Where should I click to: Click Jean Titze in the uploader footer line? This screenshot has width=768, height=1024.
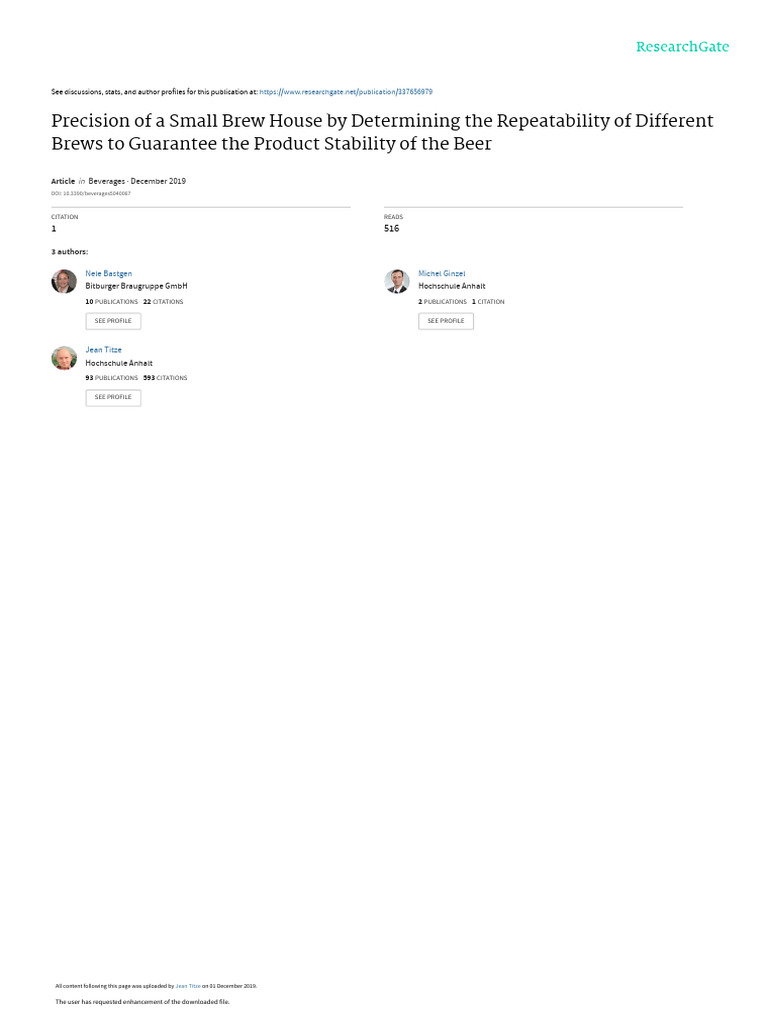pos(189,986)
